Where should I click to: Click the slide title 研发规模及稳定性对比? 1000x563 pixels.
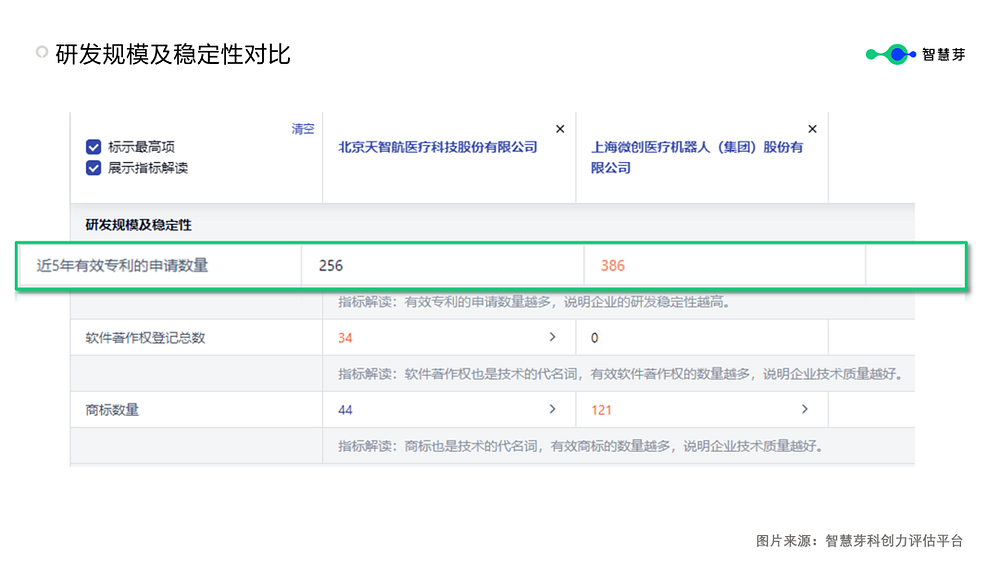[x=173, y=55]
